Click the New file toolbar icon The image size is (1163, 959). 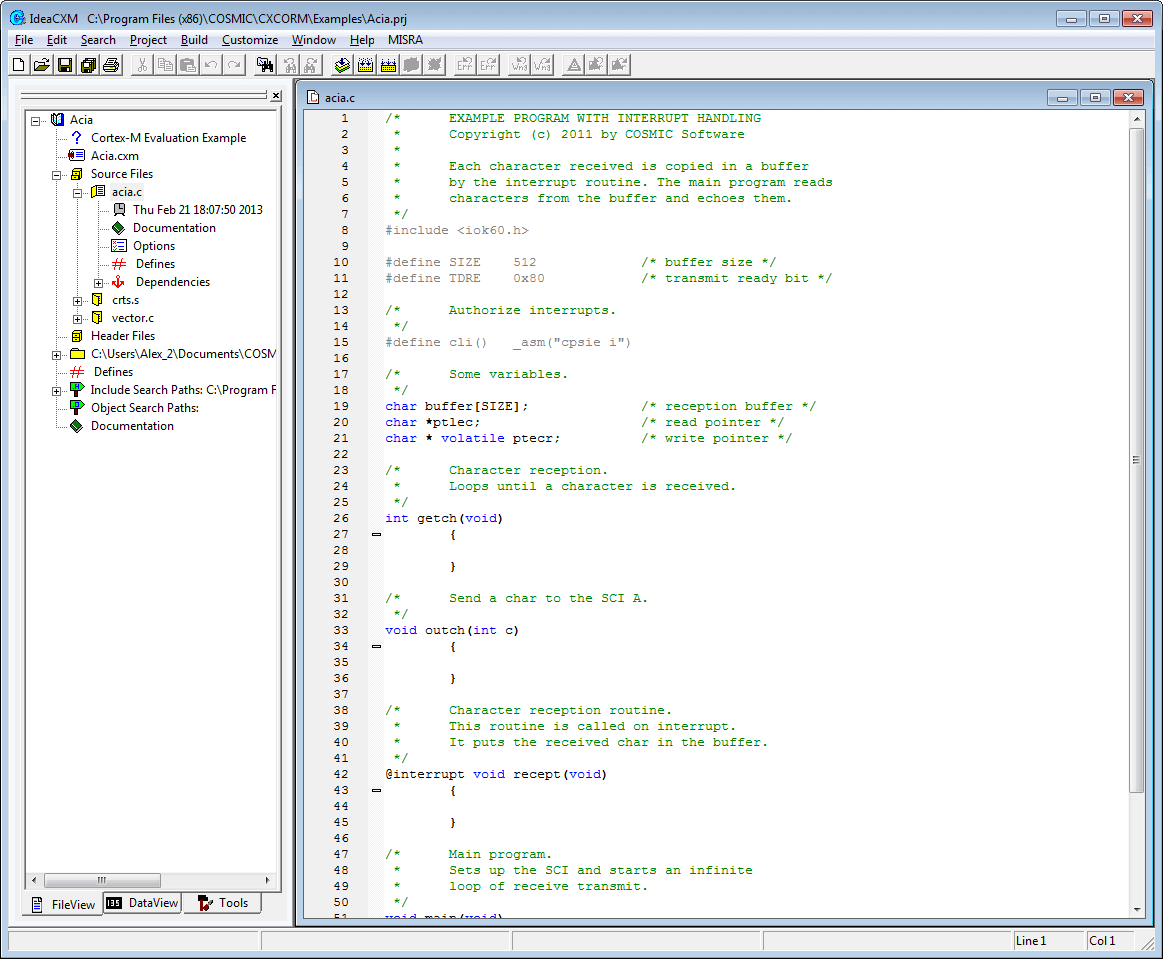pyautogui.click(x=19, y=65)
